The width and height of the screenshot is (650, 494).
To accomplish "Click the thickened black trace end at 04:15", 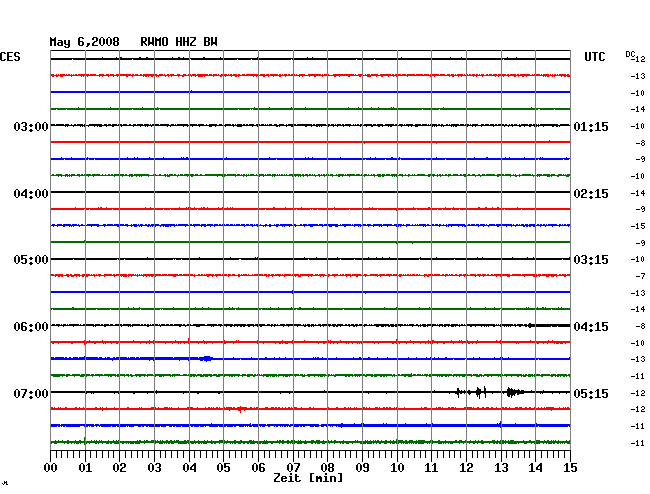I will tap(549, 326).
